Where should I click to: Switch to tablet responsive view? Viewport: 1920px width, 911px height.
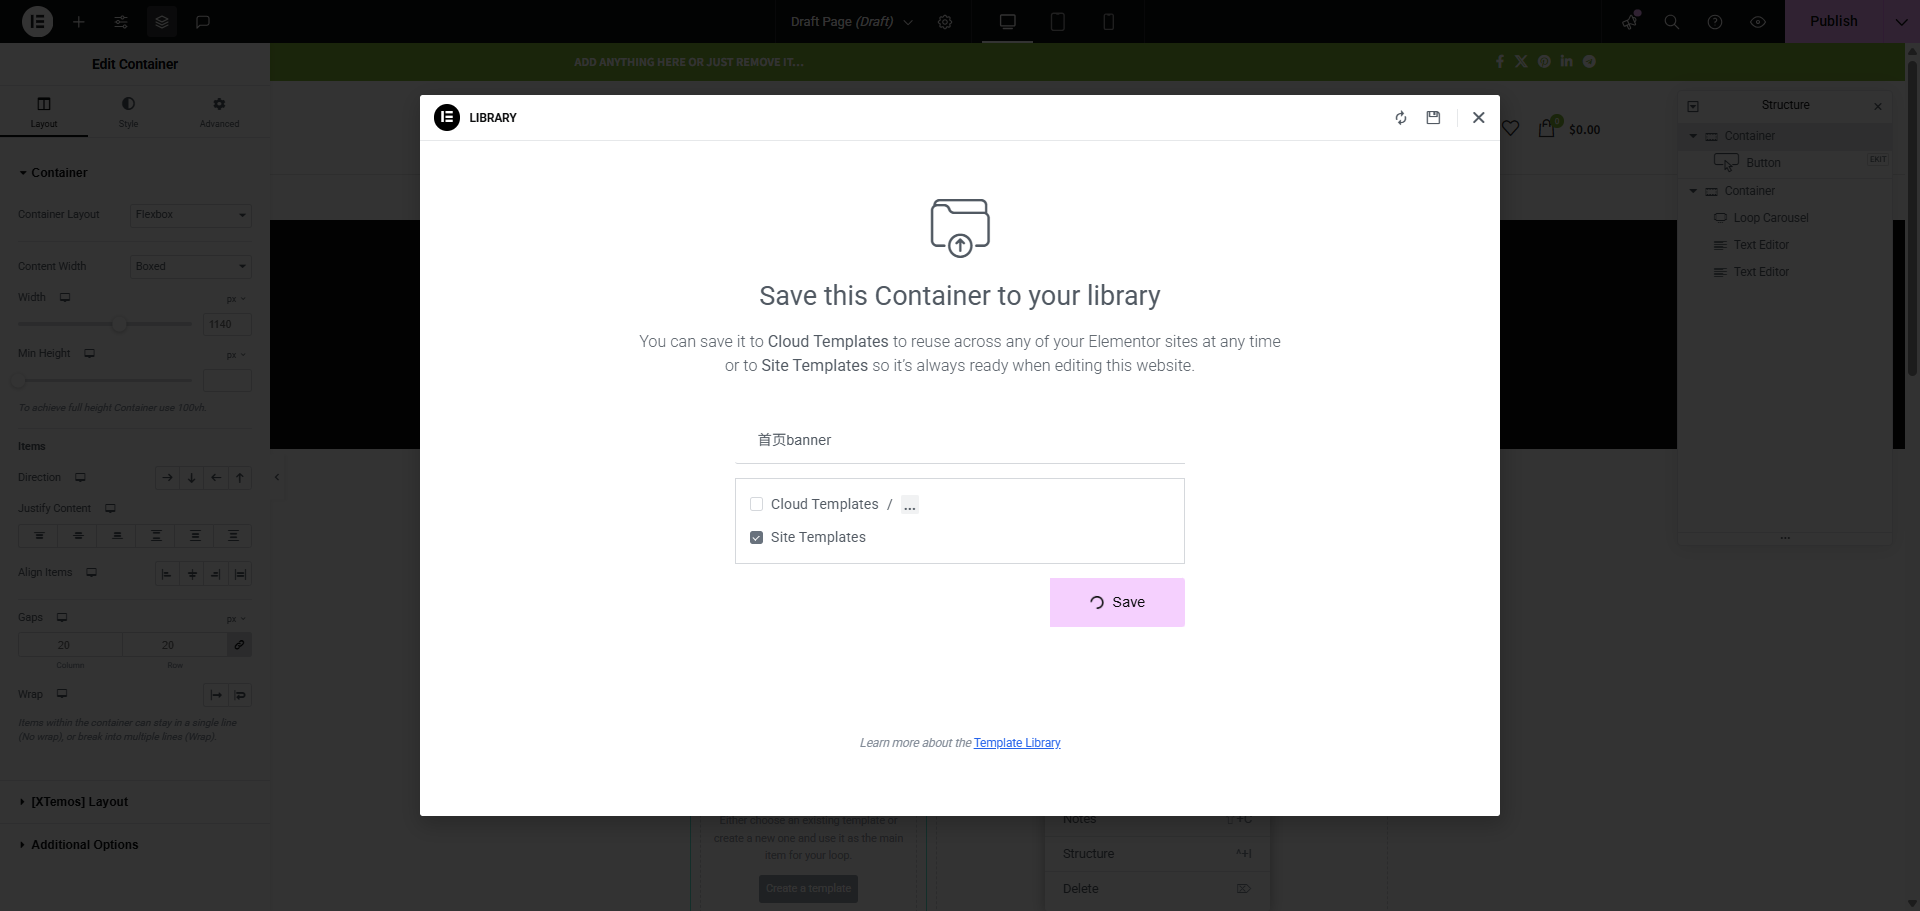click(1057, 22)
